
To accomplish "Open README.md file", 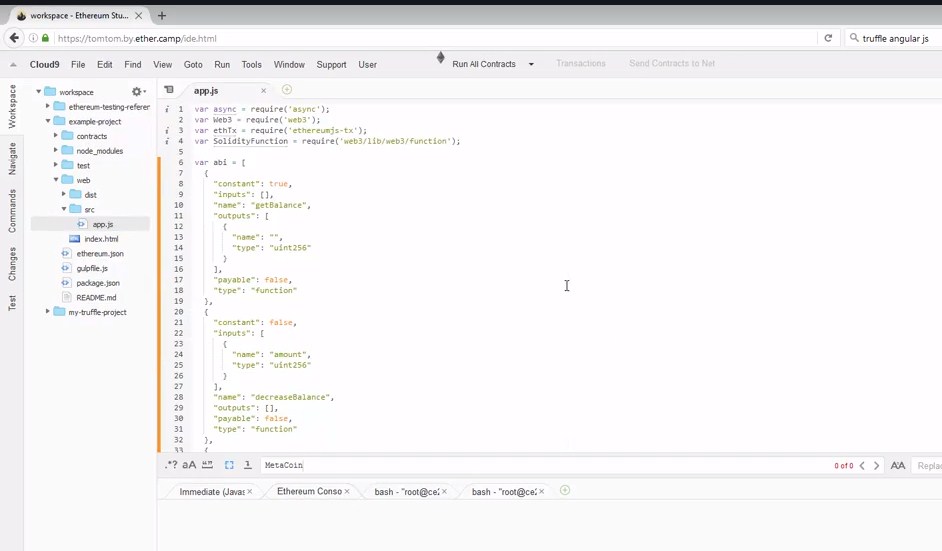I will click(x=96, y=297).
